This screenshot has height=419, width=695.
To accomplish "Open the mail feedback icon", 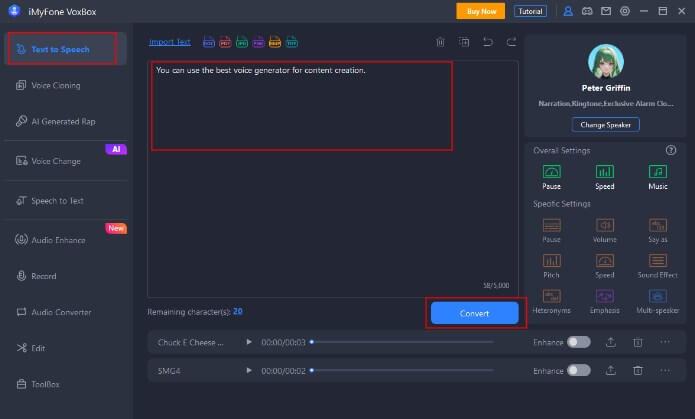I will point(606,12).
